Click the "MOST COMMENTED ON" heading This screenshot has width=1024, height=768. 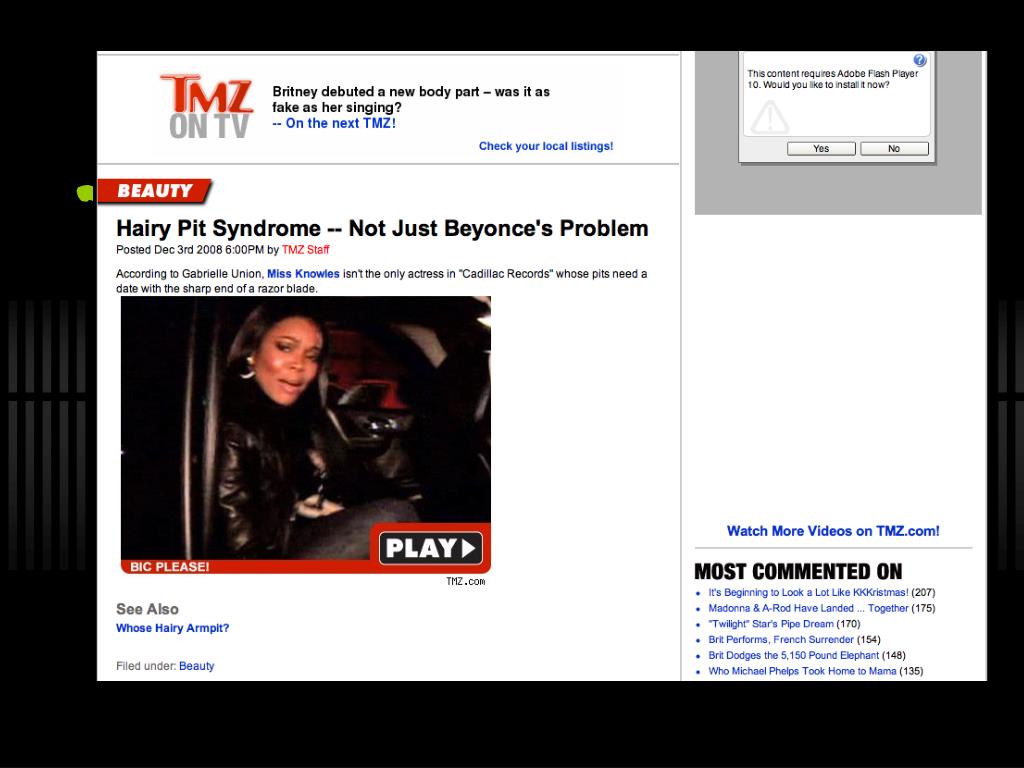click(798, 571)
